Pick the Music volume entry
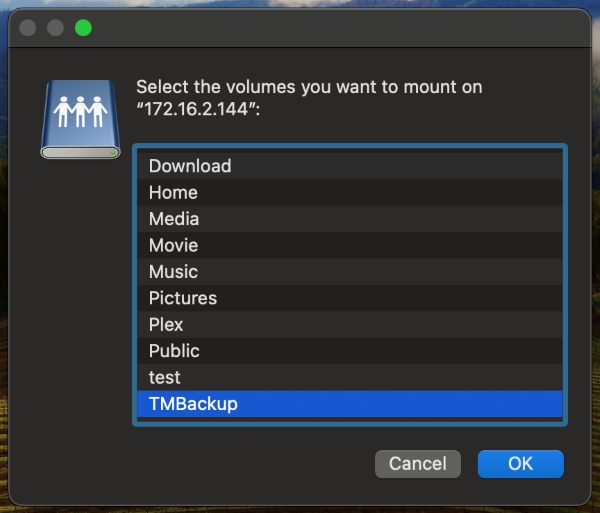 click(350, 272)
